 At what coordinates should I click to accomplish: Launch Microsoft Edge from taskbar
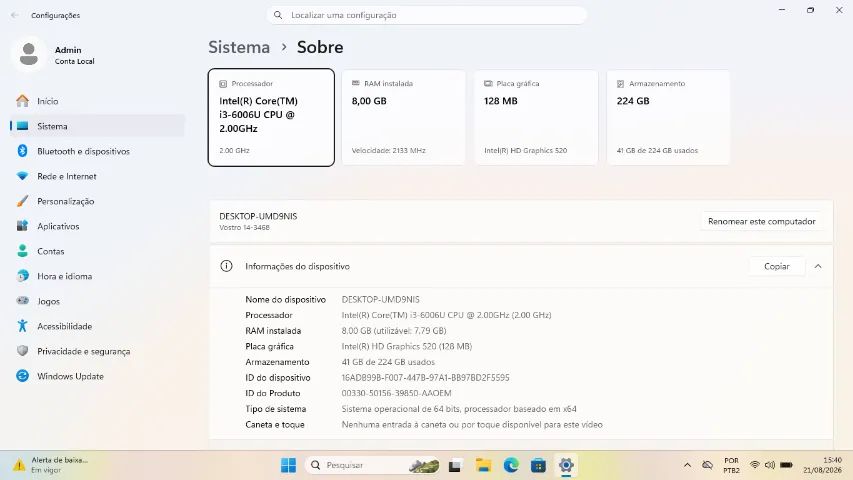coord(511,465)
